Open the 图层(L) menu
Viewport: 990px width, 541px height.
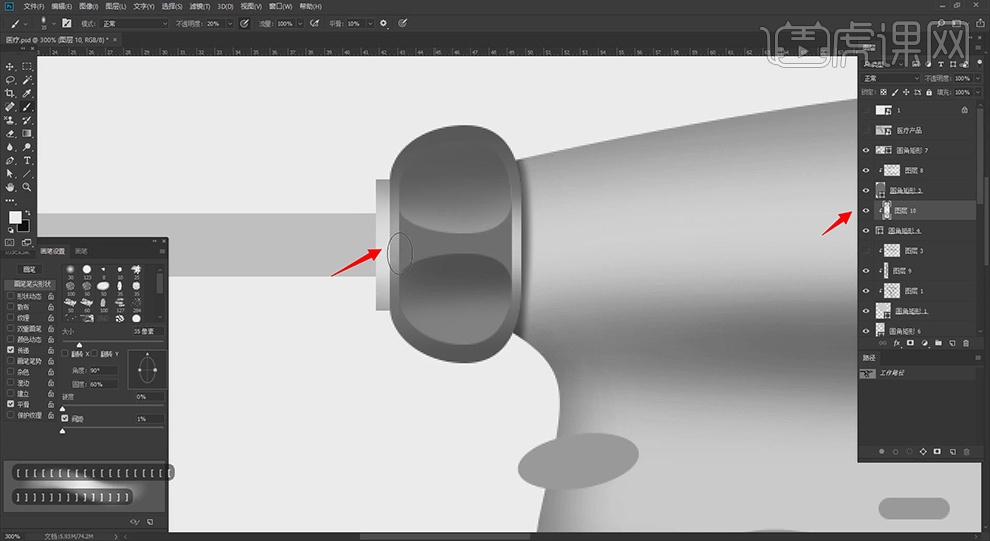[x=116, y=6]
